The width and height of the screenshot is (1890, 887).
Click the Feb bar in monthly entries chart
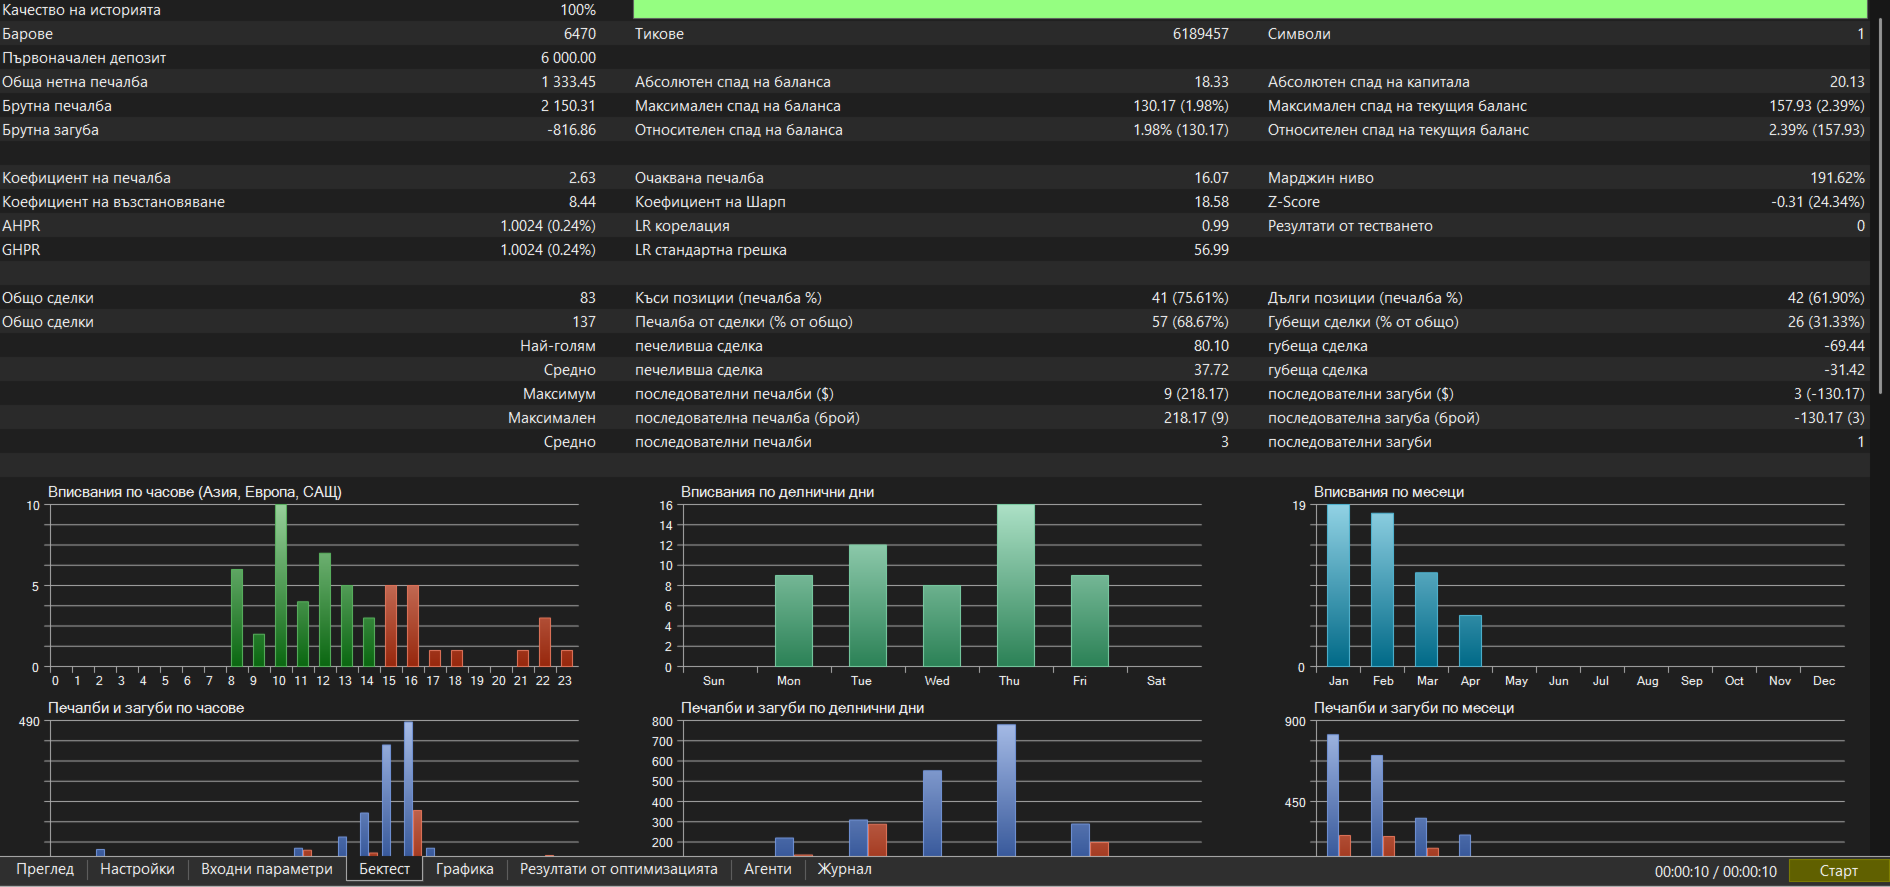[1382, 590]
